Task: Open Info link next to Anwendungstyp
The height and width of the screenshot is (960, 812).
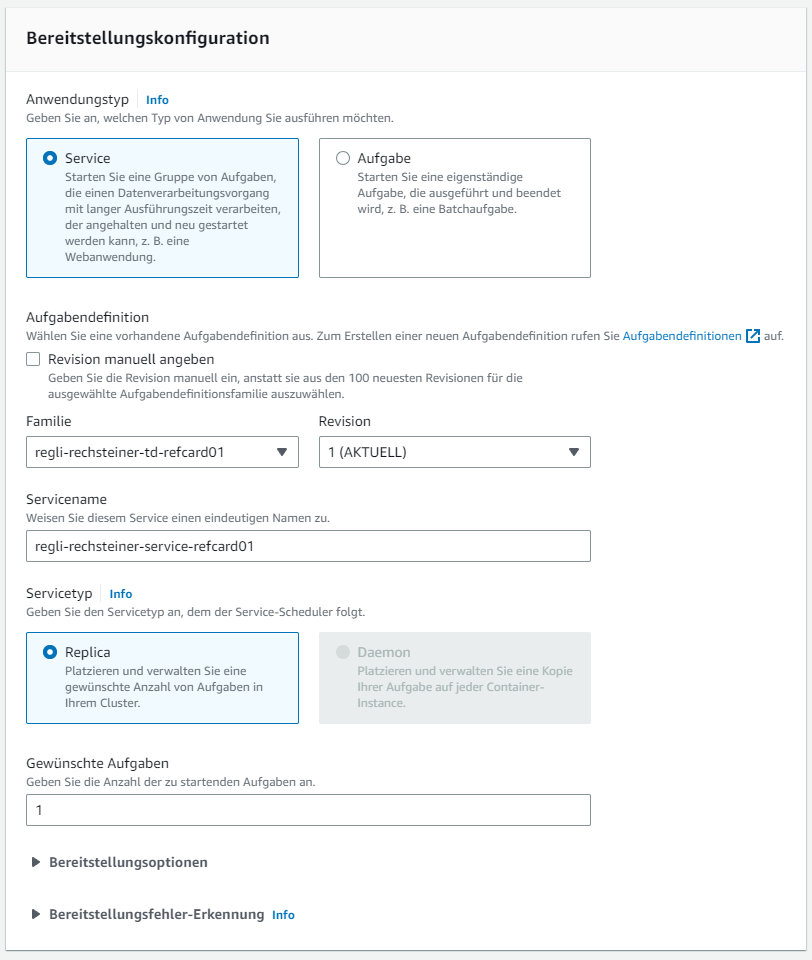Action: coord(157,100)
